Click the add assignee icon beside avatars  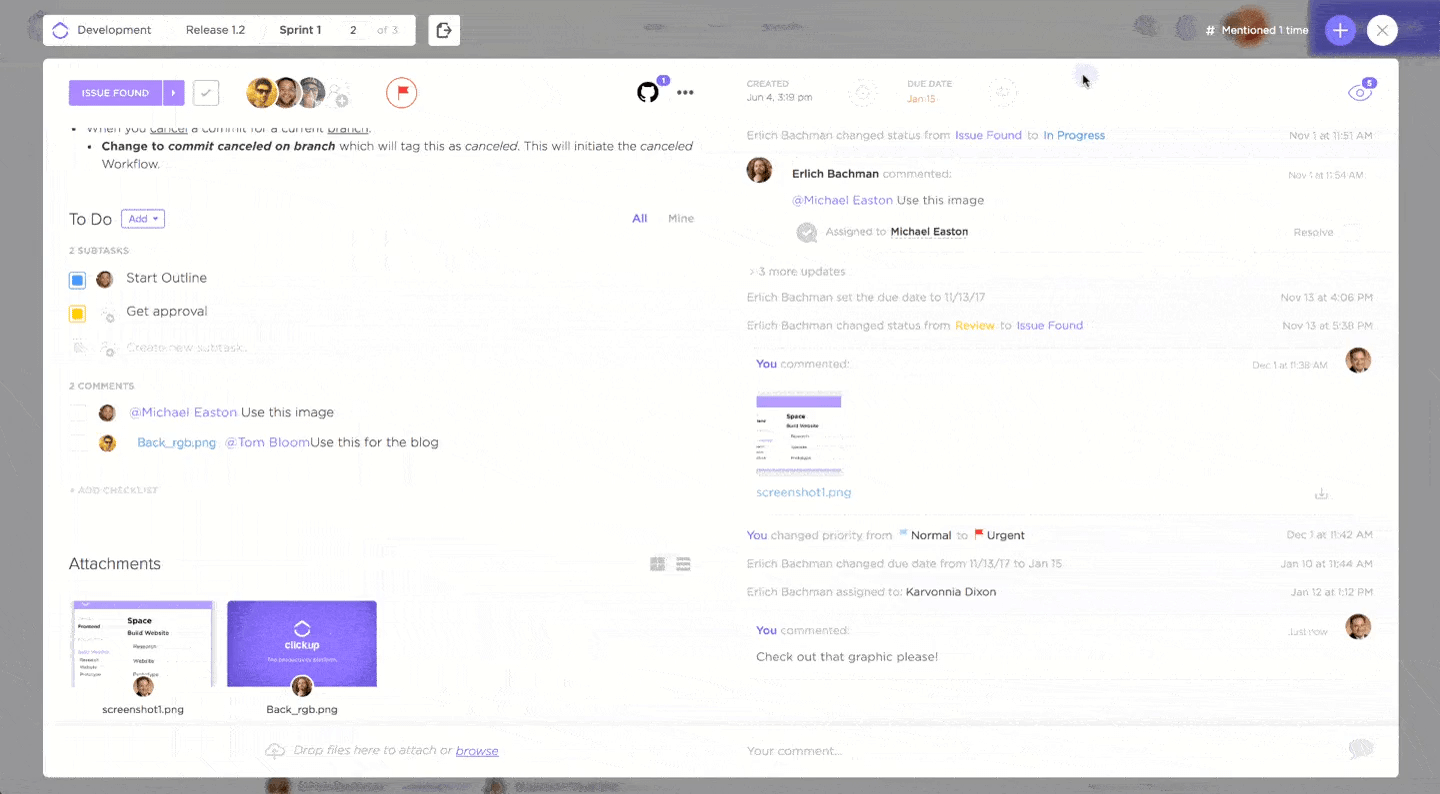click(340, 96)
